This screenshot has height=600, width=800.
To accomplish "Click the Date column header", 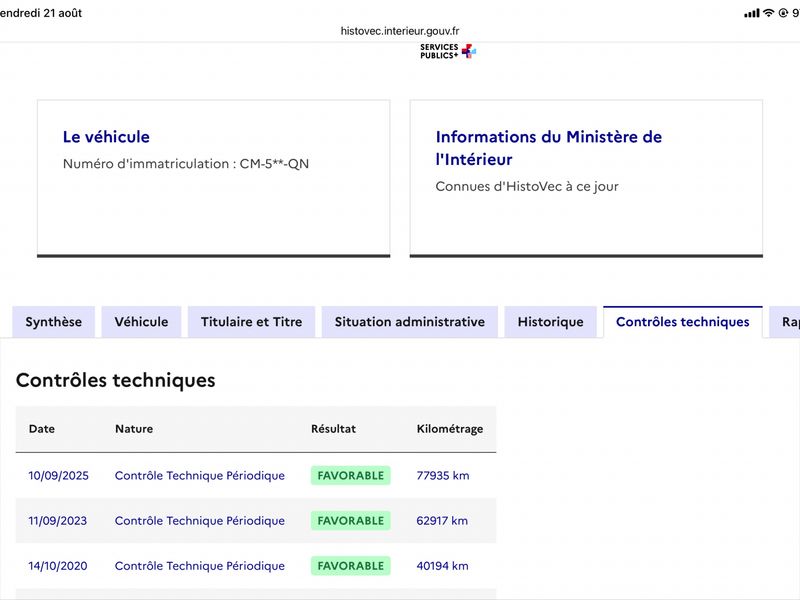I will [x=42, y=429].
